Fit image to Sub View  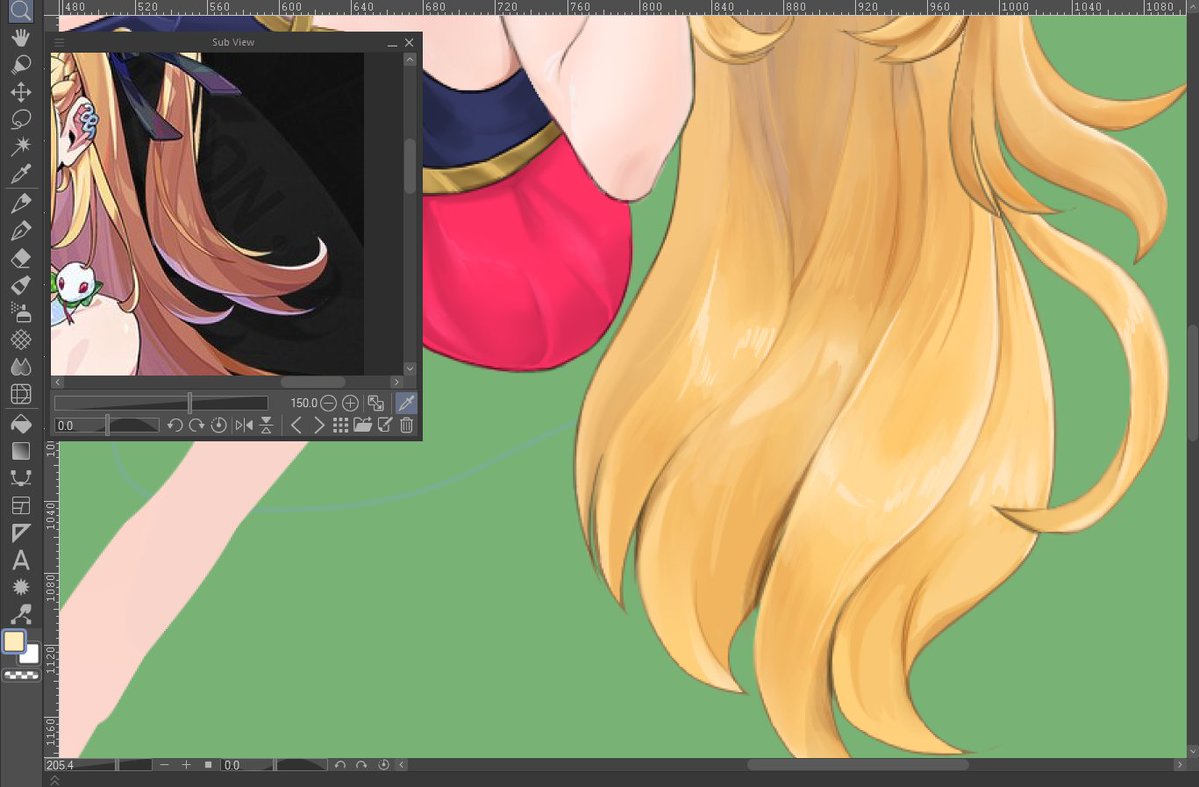pyautogui.click(x=375, y=403)
